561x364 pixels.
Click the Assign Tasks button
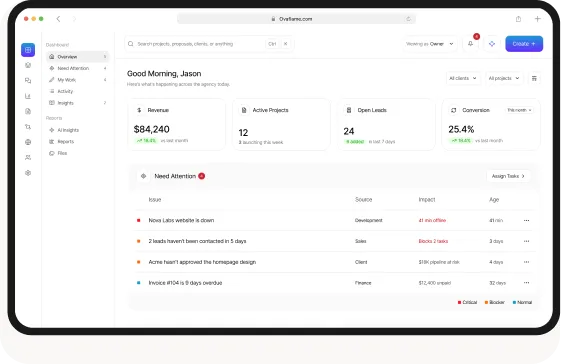pyautogui.click(x=508, y=176)
